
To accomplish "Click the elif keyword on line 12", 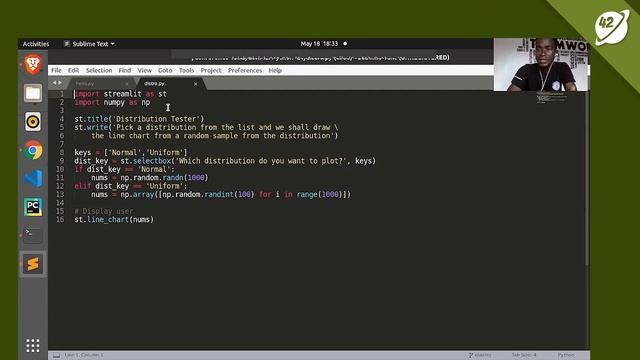I will tap(82, 186).
